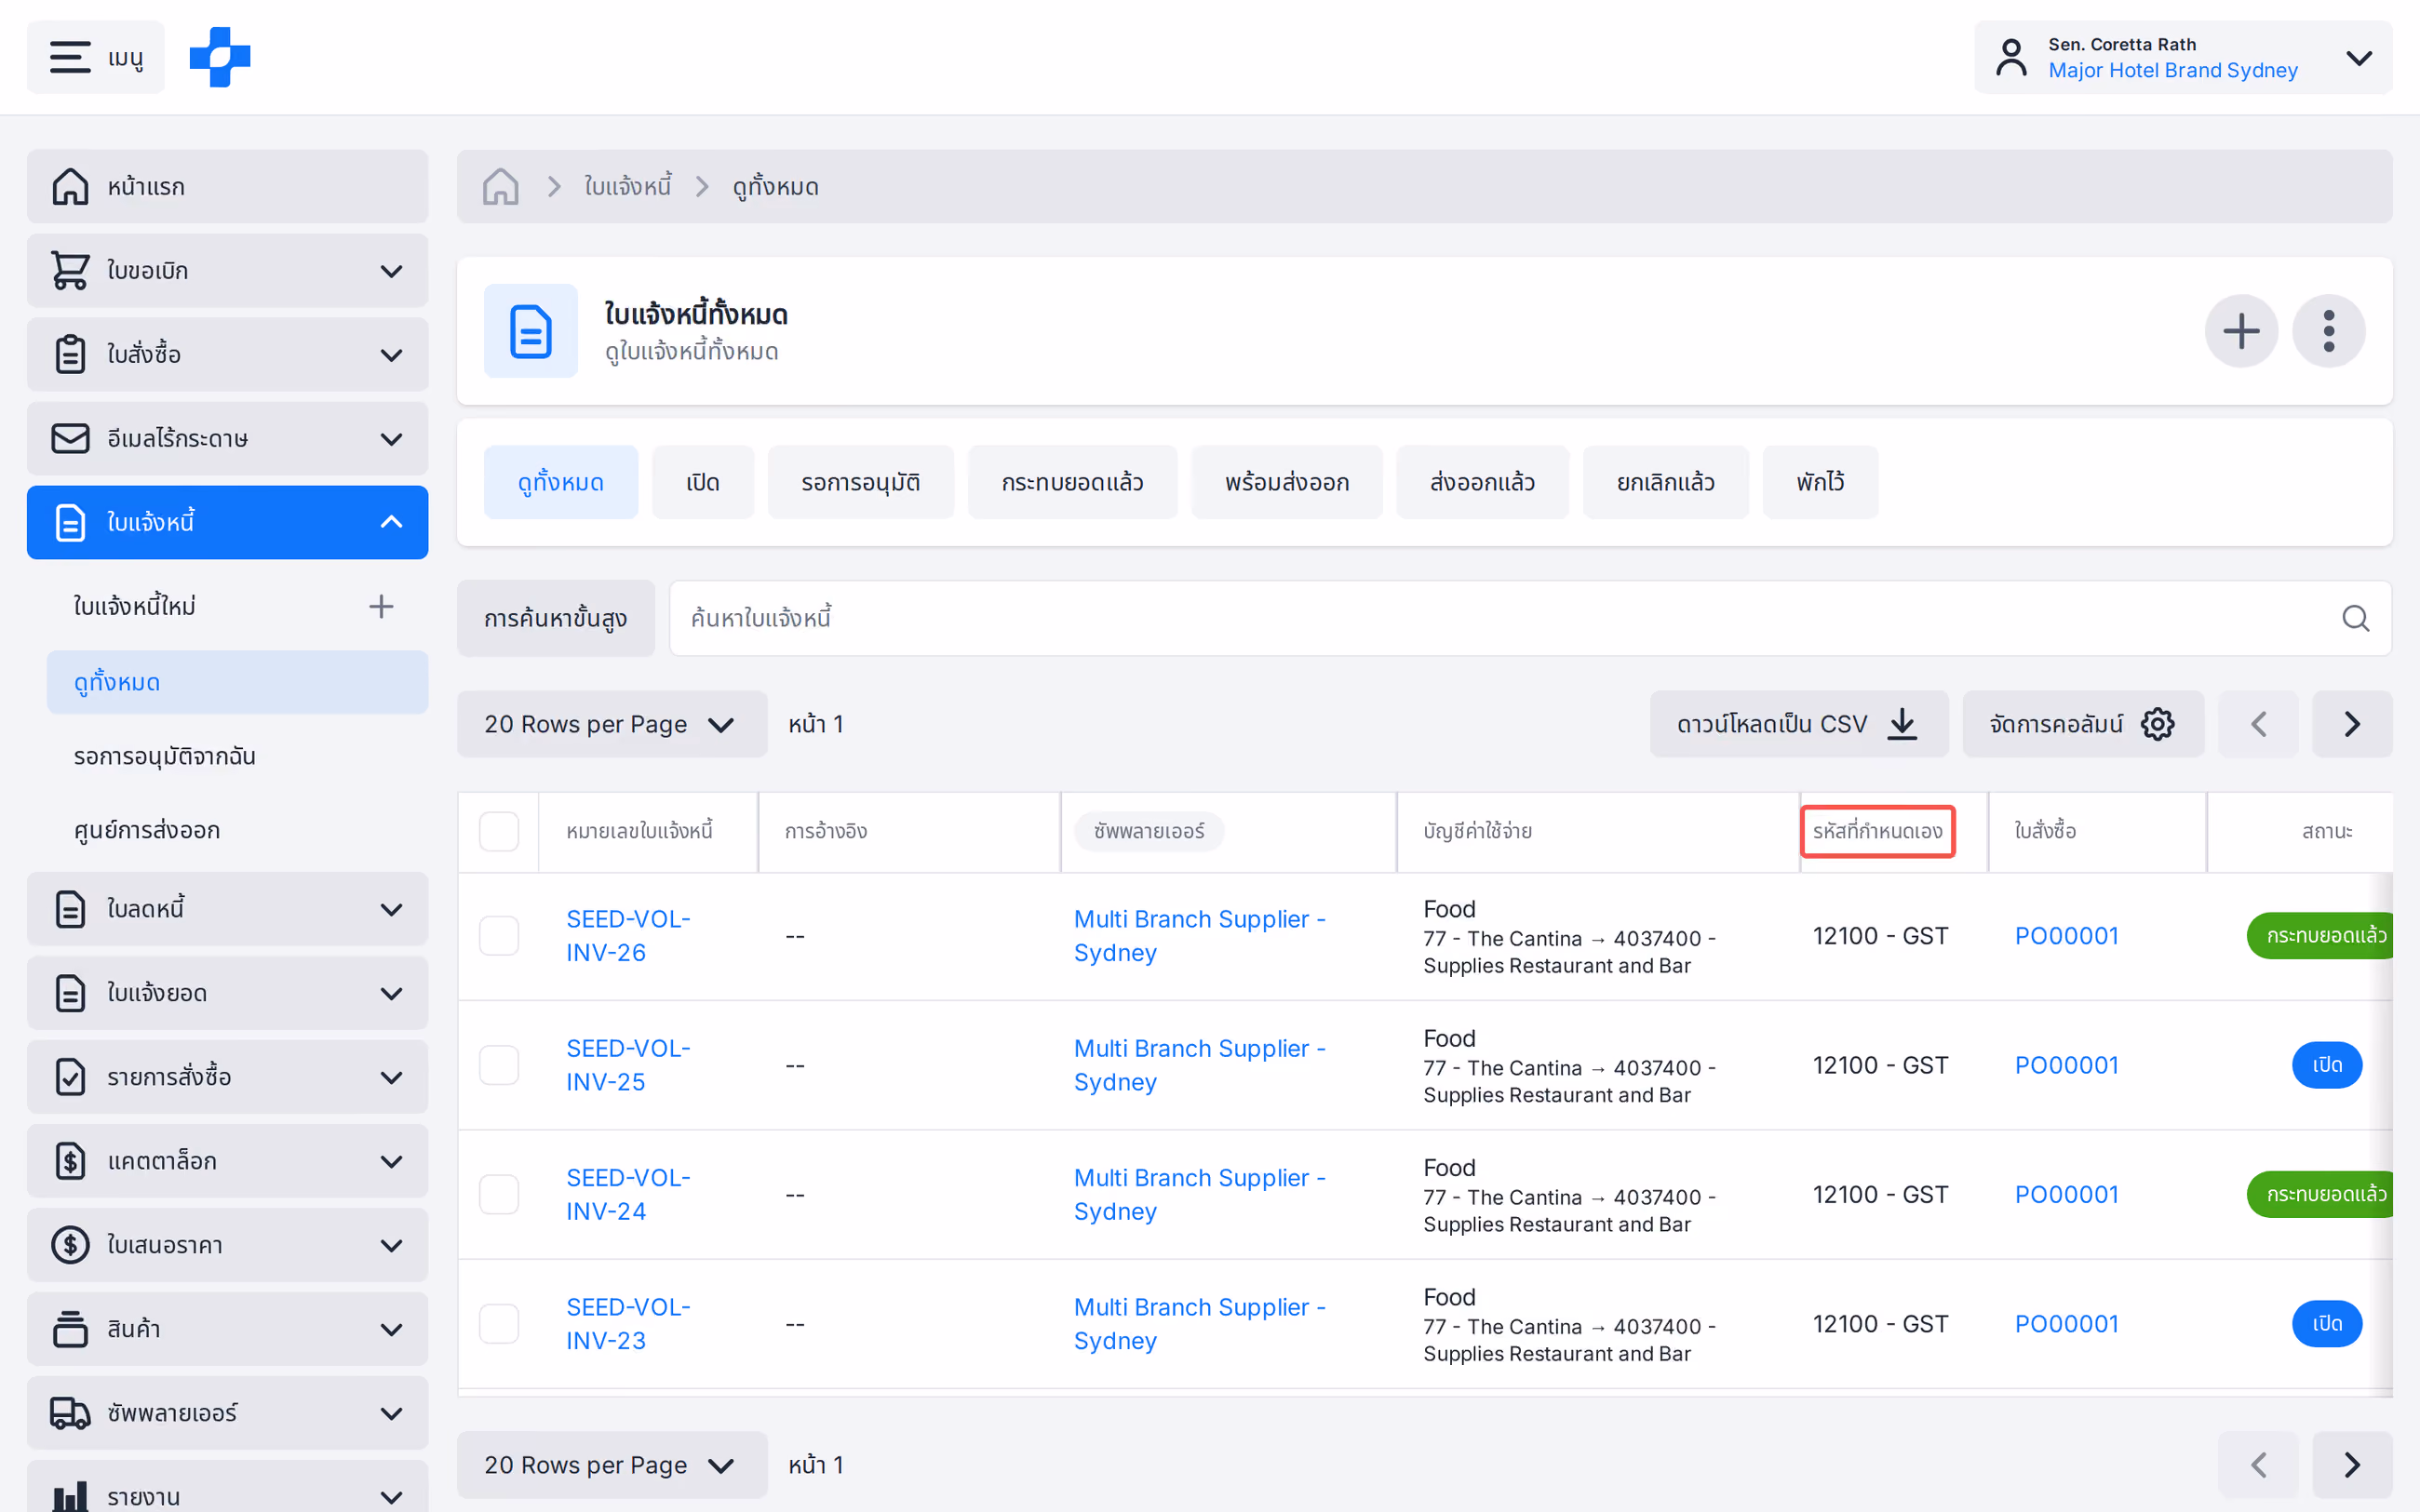
Task: Open the hamburger เมนู button
Action: [96, 57]
